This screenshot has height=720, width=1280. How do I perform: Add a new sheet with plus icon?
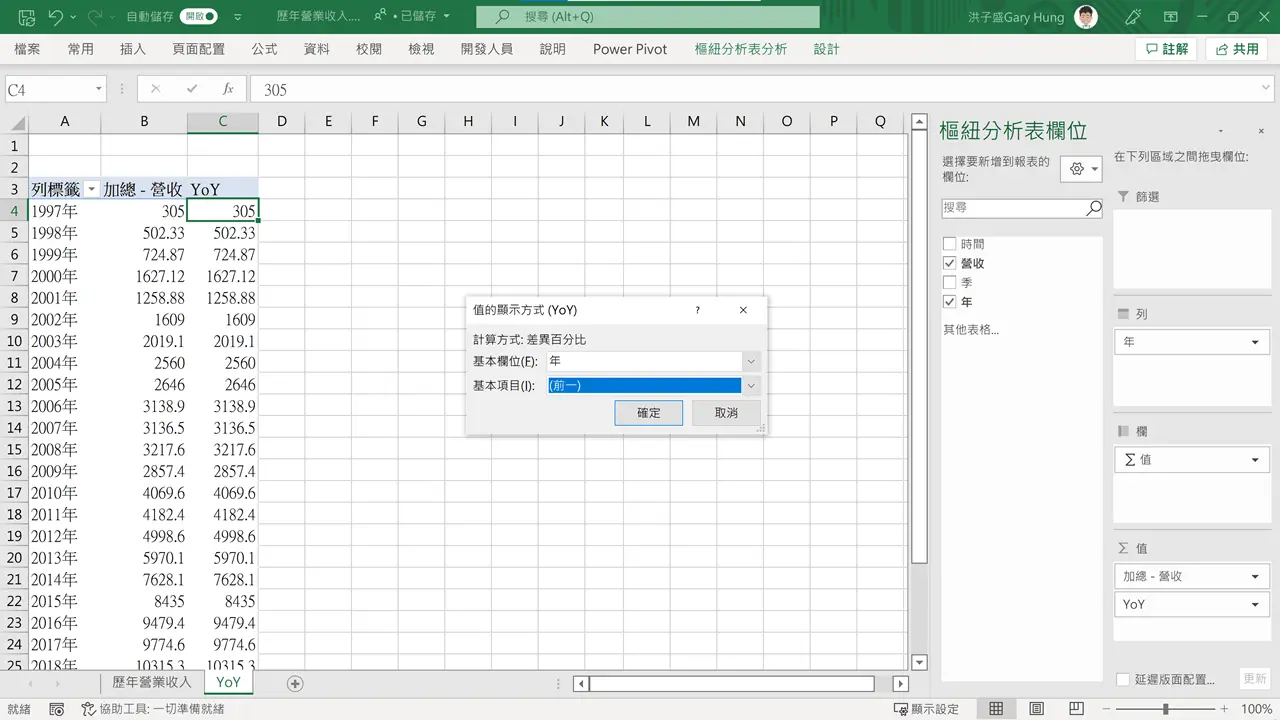pos(295,683)
